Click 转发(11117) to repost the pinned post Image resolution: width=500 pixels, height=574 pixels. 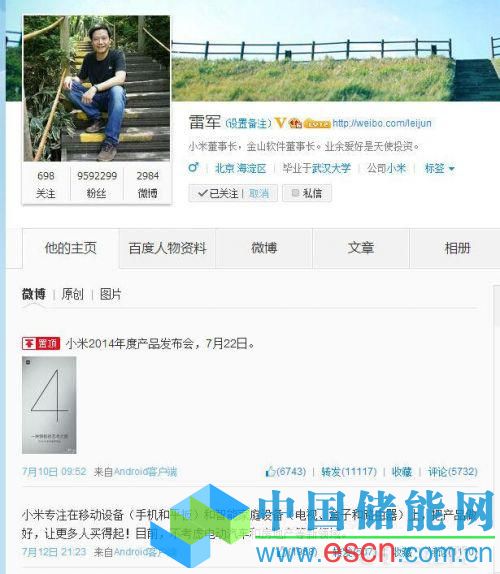point(349,472)
